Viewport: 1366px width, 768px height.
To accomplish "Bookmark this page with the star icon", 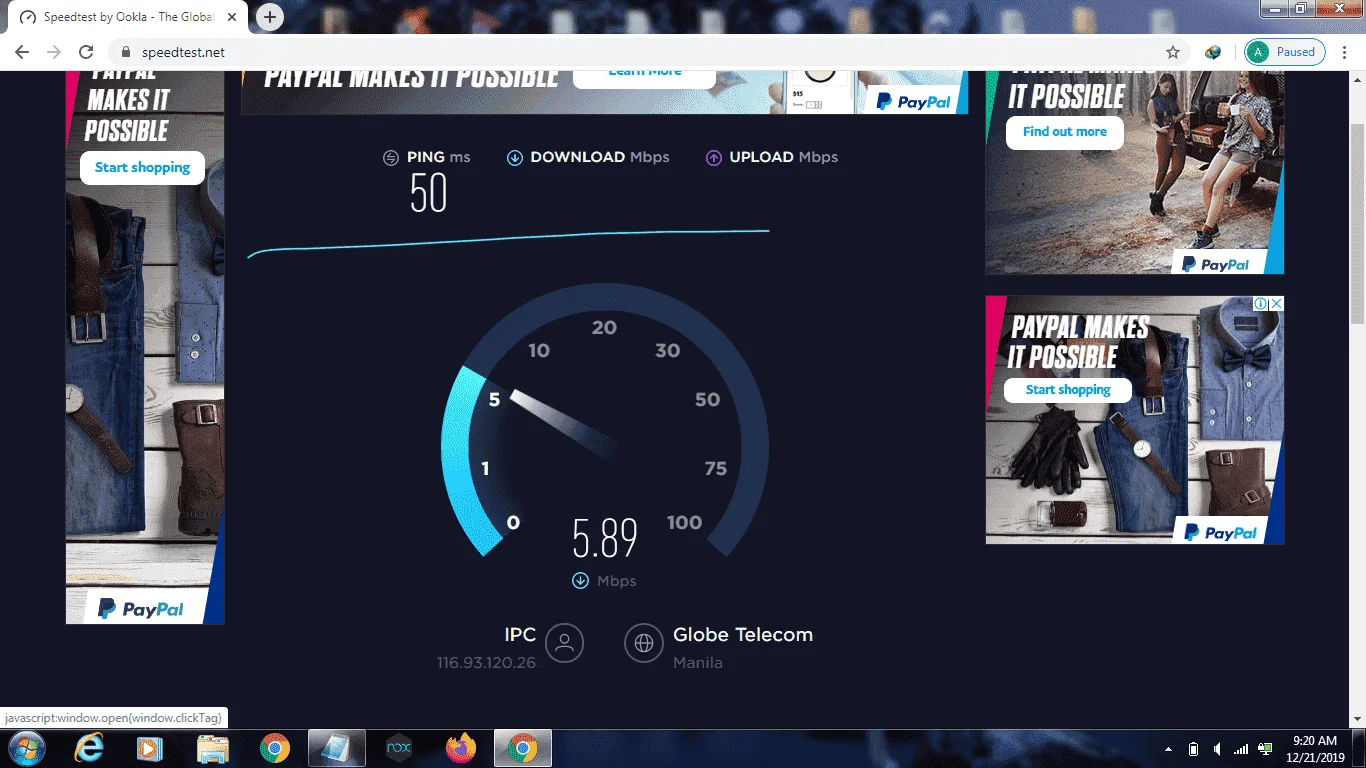I will [1173, 52].
